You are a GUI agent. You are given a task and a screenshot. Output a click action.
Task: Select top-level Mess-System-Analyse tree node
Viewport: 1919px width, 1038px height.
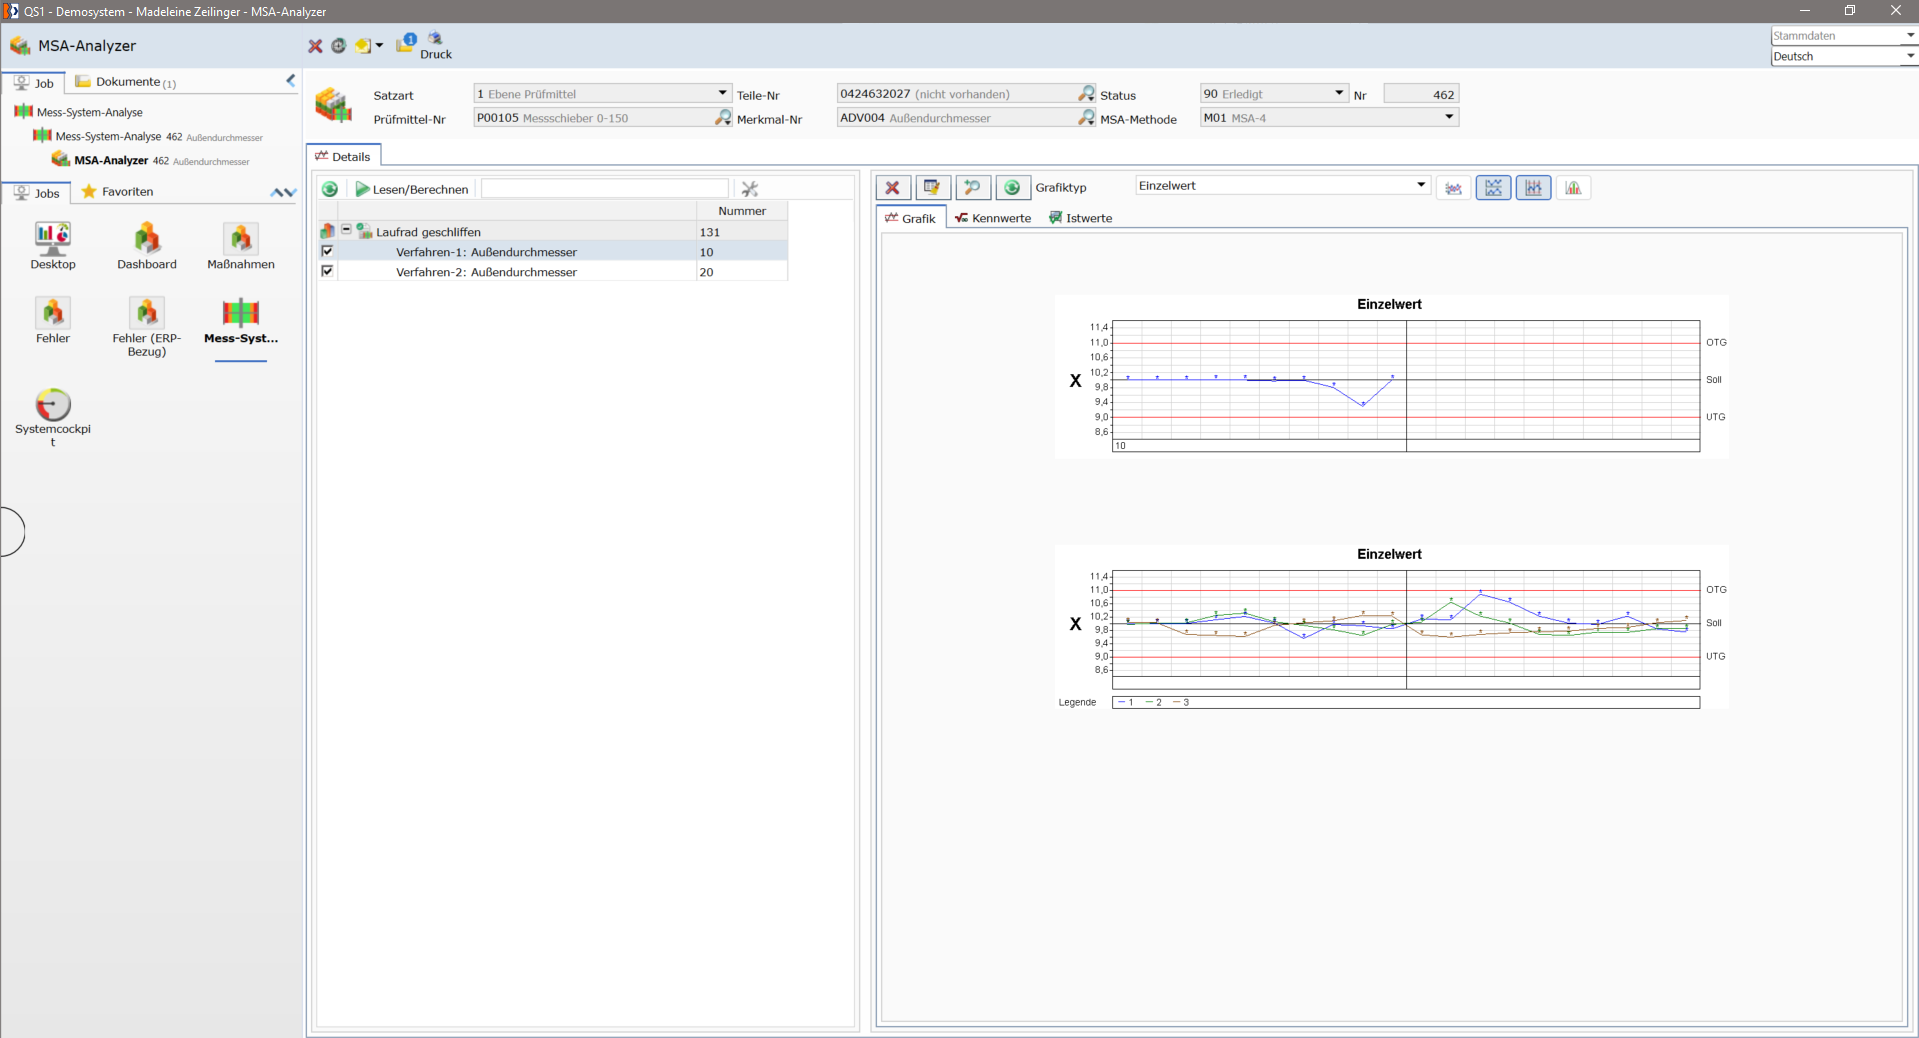click(79, 112)
